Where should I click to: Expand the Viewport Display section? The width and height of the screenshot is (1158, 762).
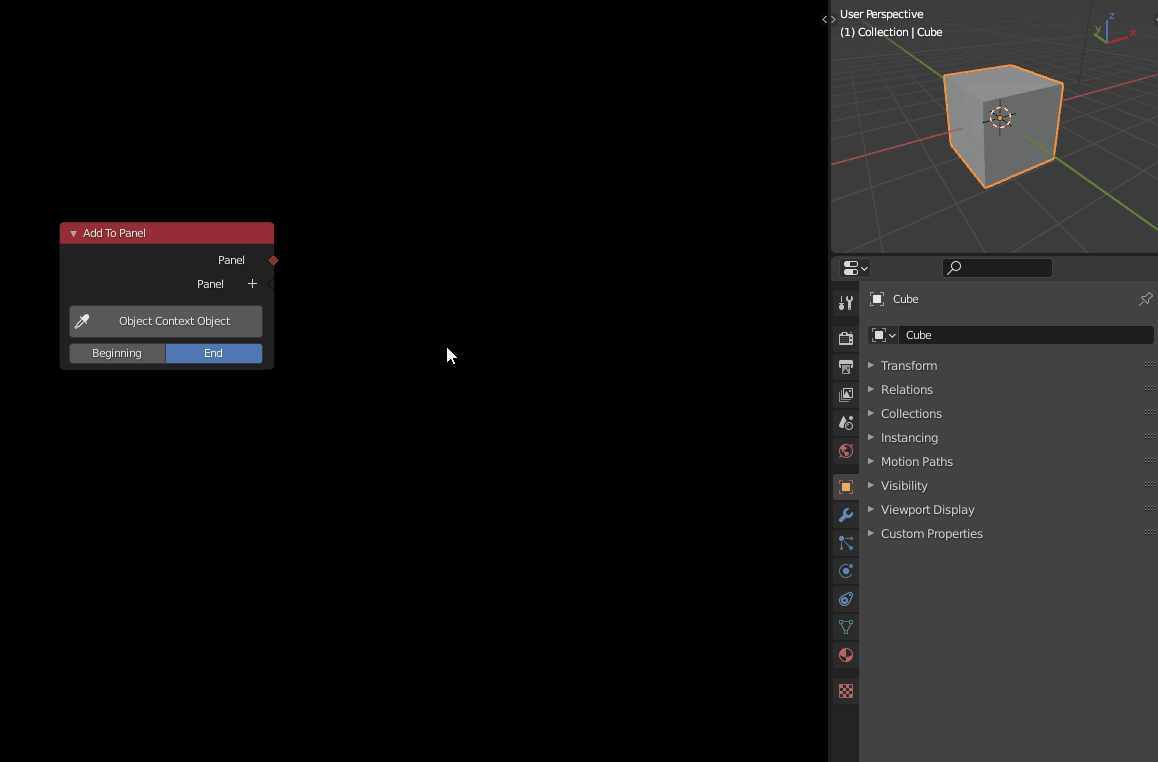(x=928, y=509)
